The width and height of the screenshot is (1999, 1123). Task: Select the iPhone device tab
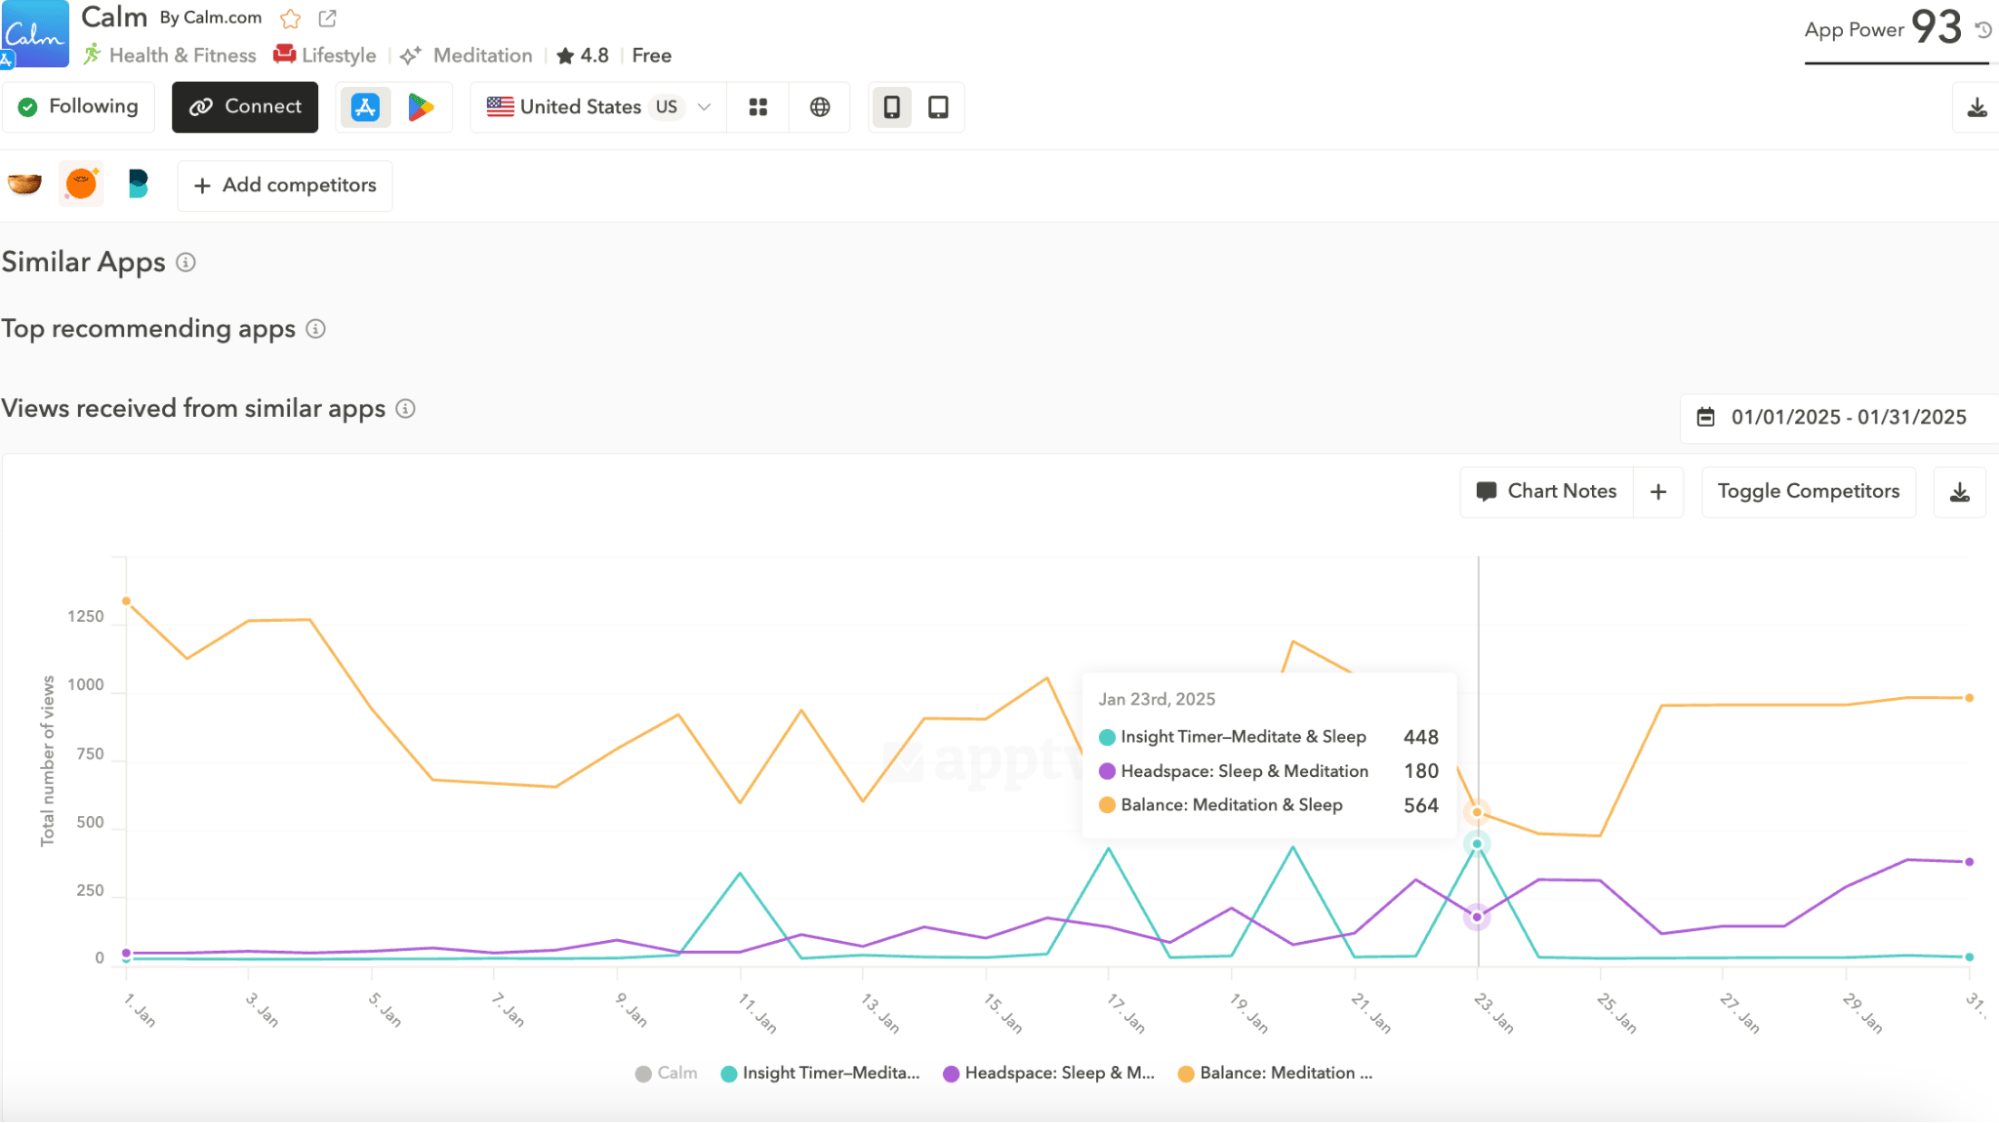coord(891,107)
